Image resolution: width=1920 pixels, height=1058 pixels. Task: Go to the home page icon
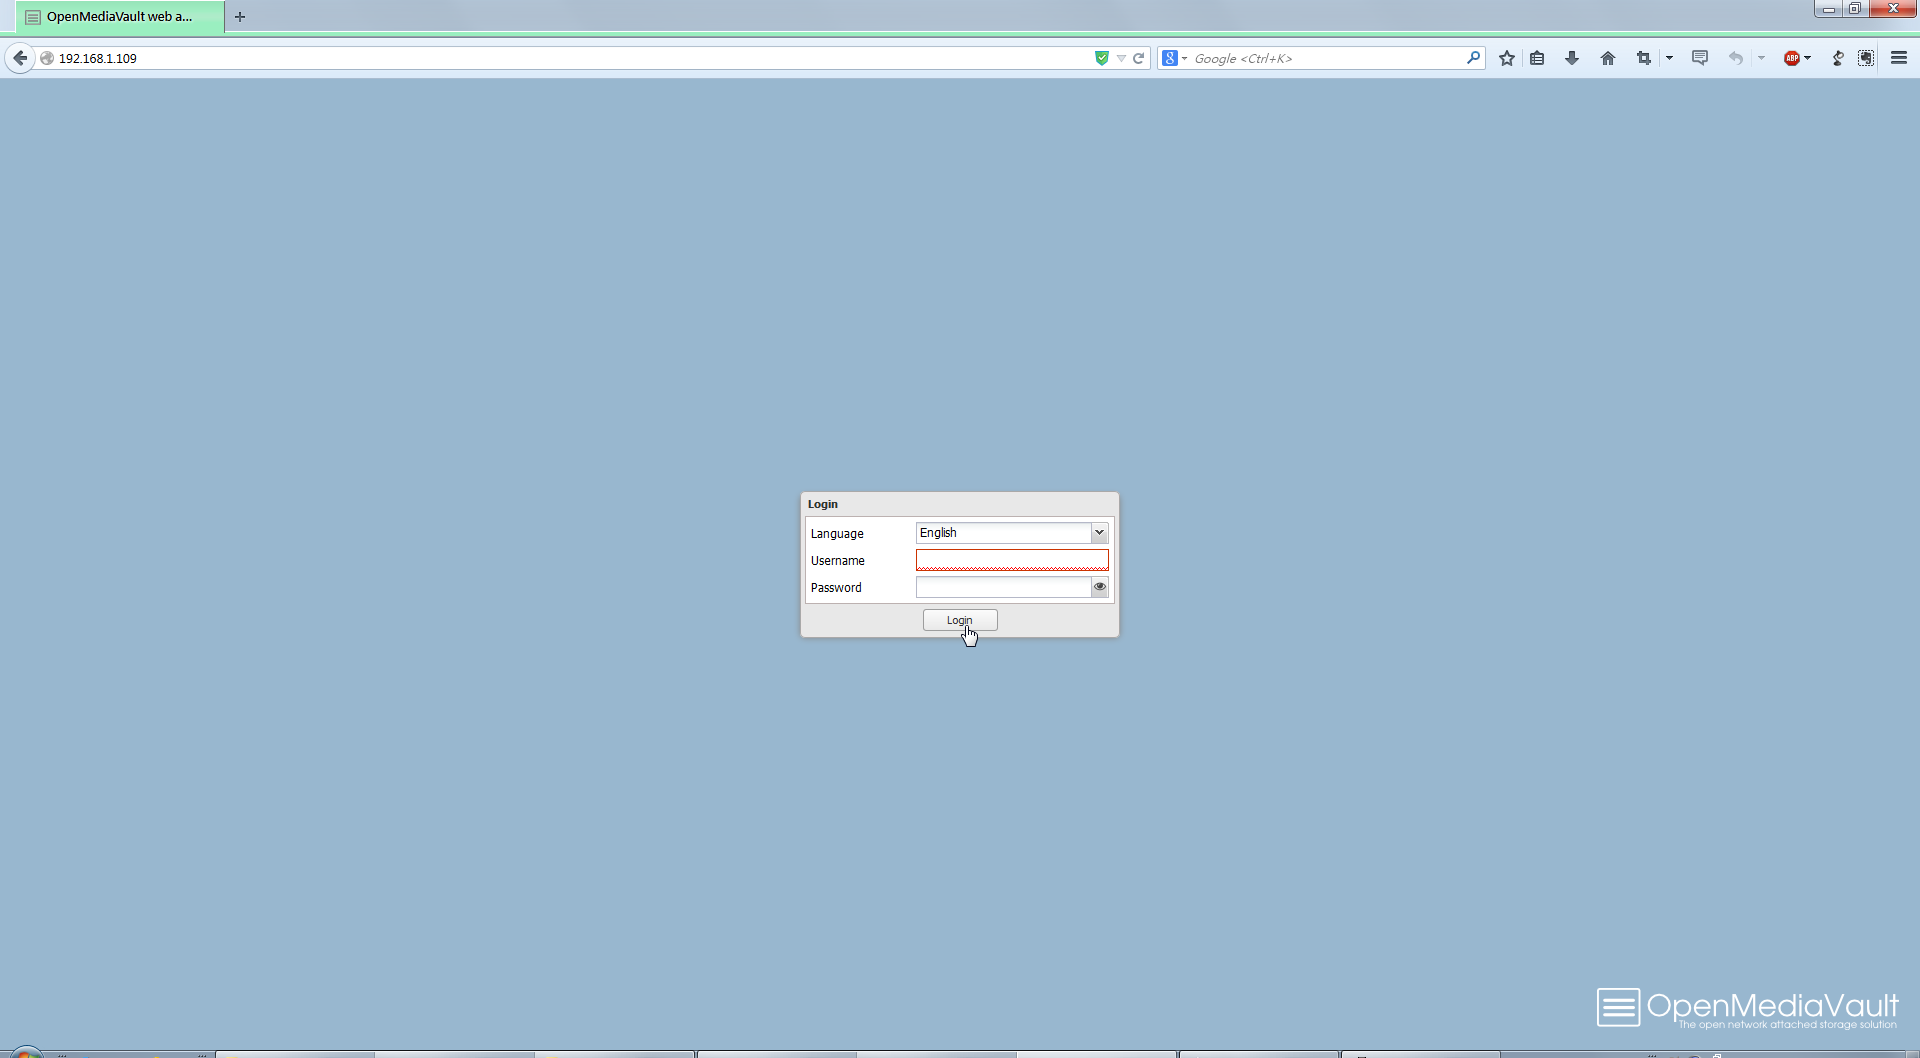click(x=1608, y=58)
